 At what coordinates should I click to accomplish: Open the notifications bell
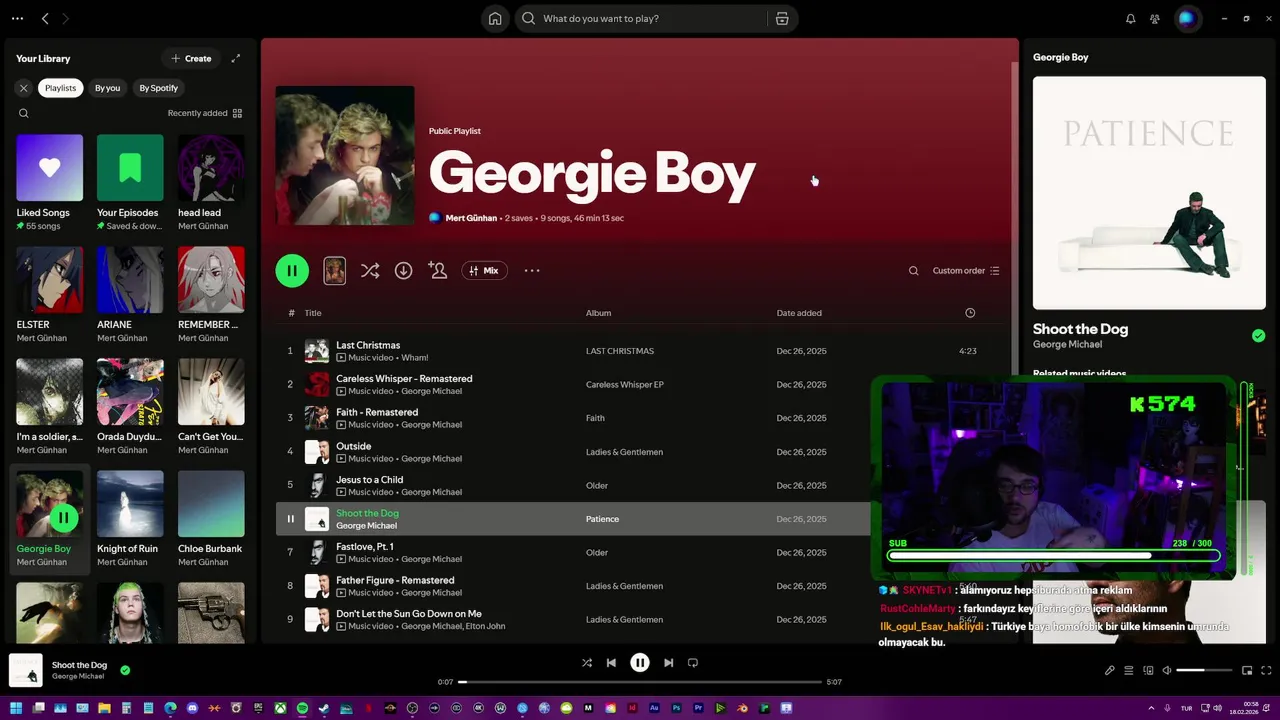pos(1131,18)
